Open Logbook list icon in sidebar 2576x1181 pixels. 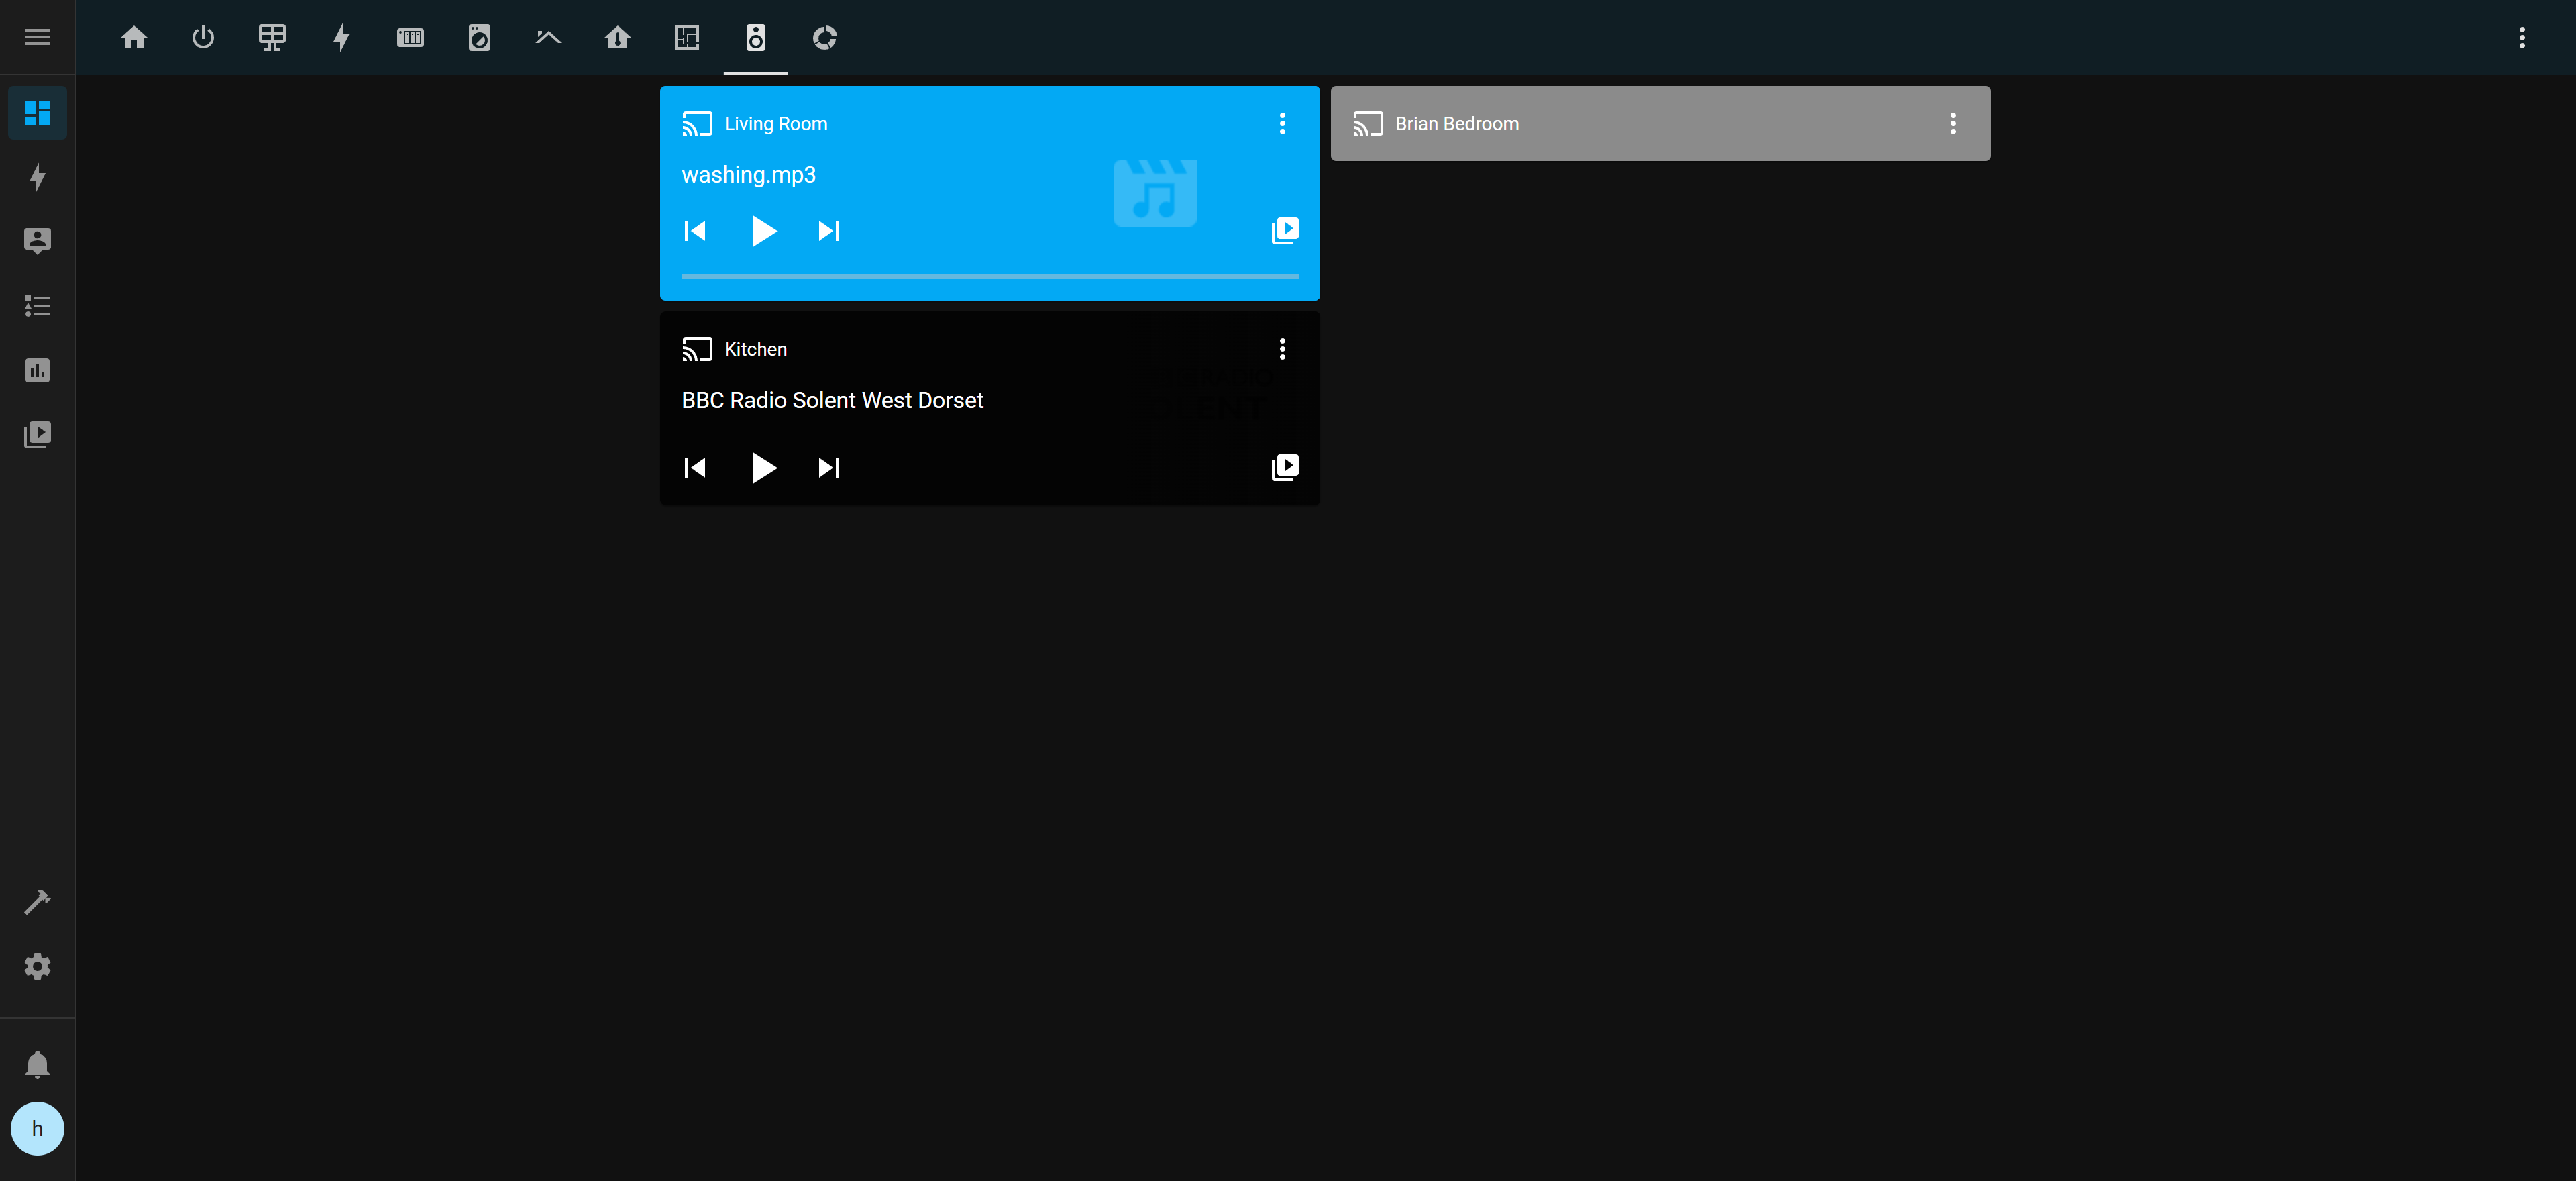[x=37, y=306]
